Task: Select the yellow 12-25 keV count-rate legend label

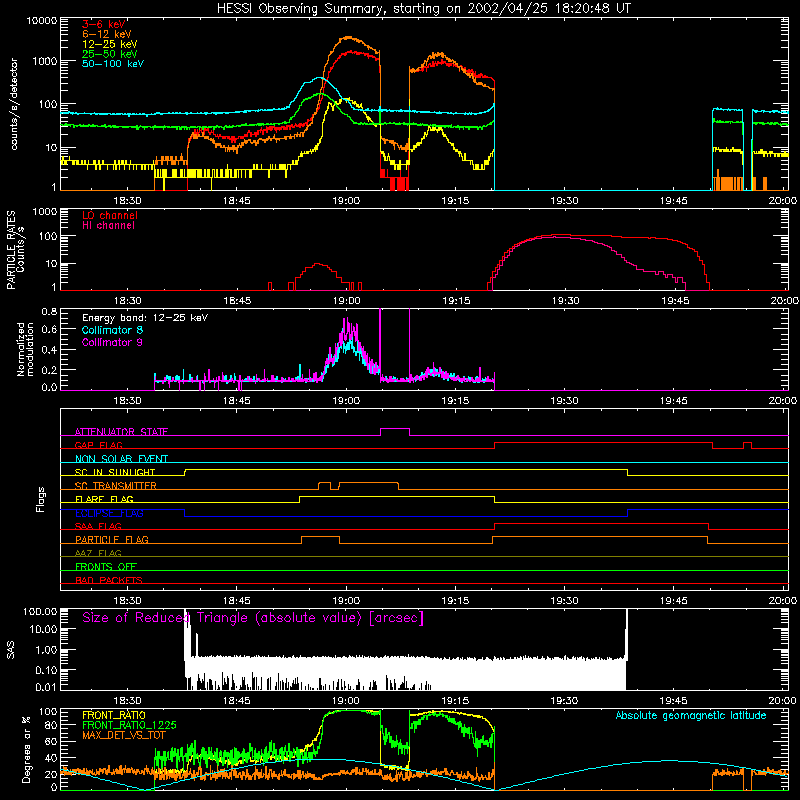Action: point(110,44)
